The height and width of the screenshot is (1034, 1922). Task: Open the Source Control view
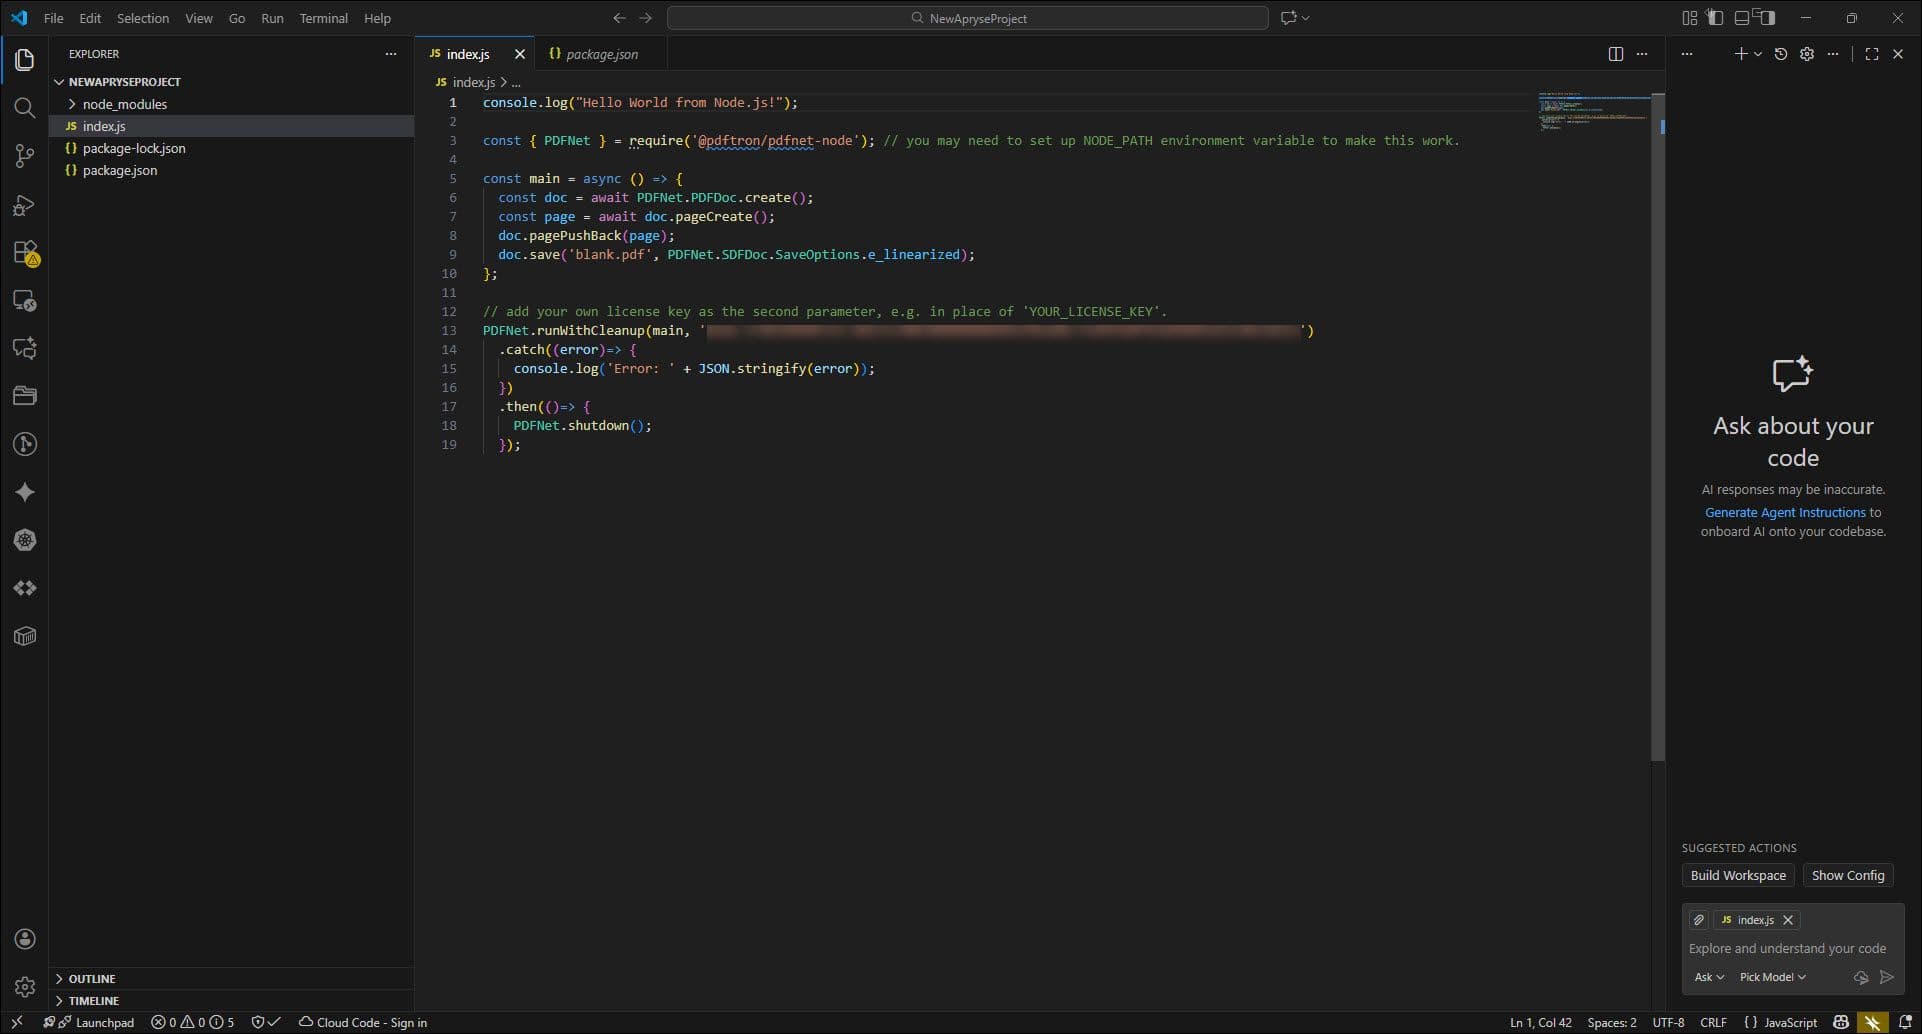pos(25,156)
